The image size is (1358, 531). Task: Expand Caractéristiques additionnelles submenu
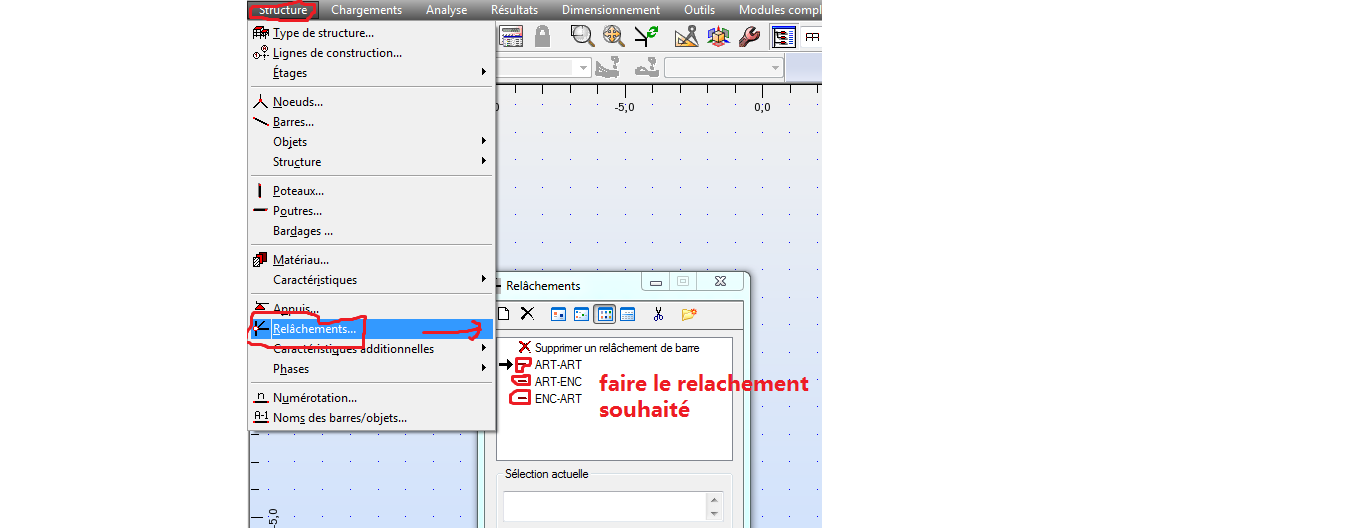pos(371,349)
